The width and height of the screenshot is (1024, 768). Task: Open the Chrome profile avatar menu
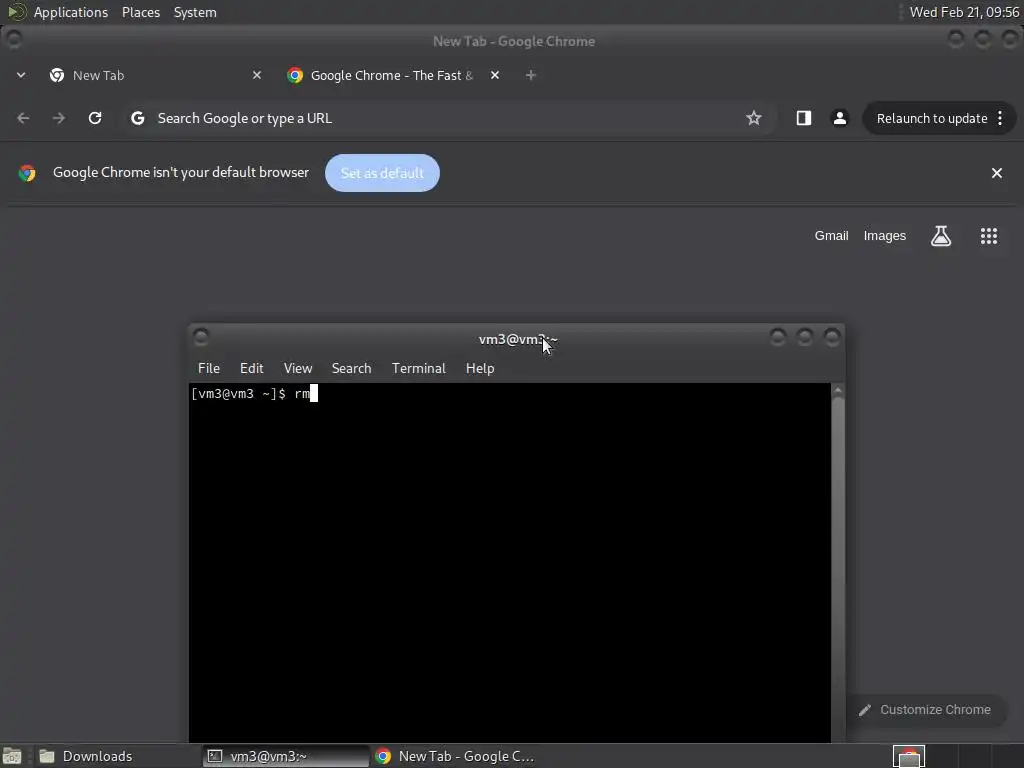pos(840,118)
